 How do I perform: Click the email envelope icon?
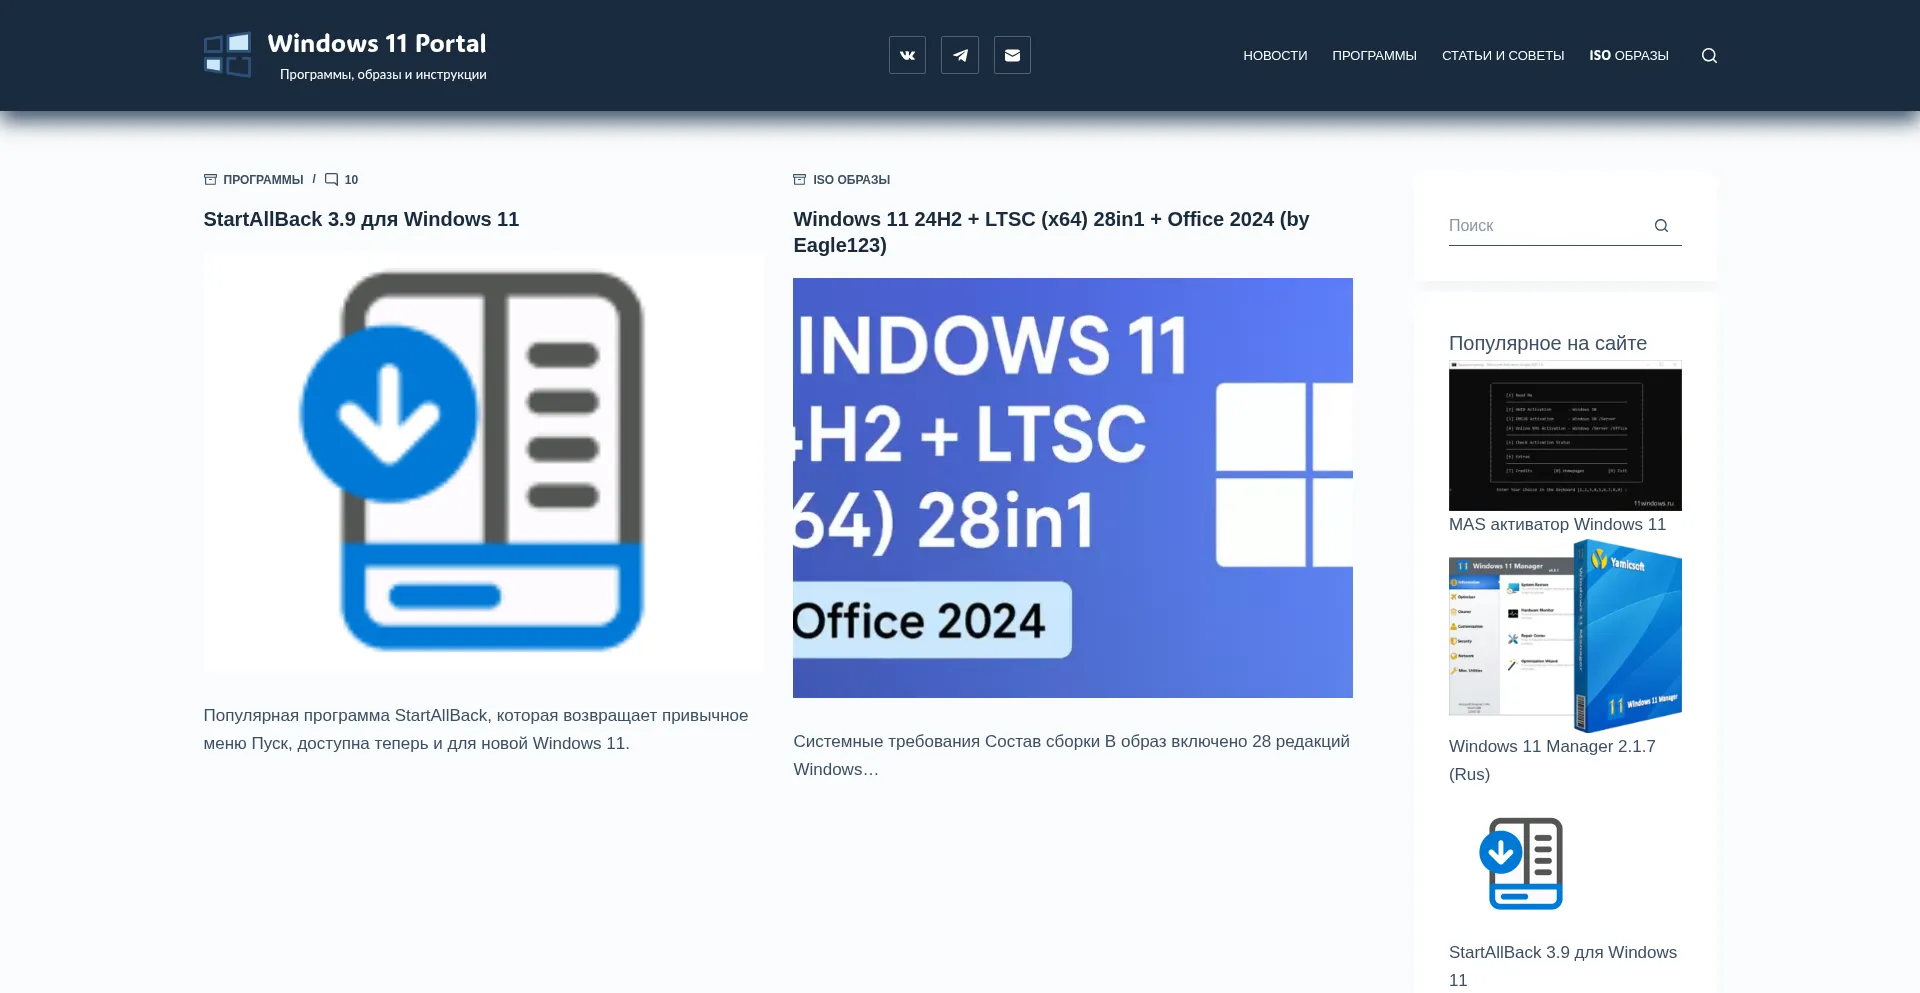pos(1012,55)
